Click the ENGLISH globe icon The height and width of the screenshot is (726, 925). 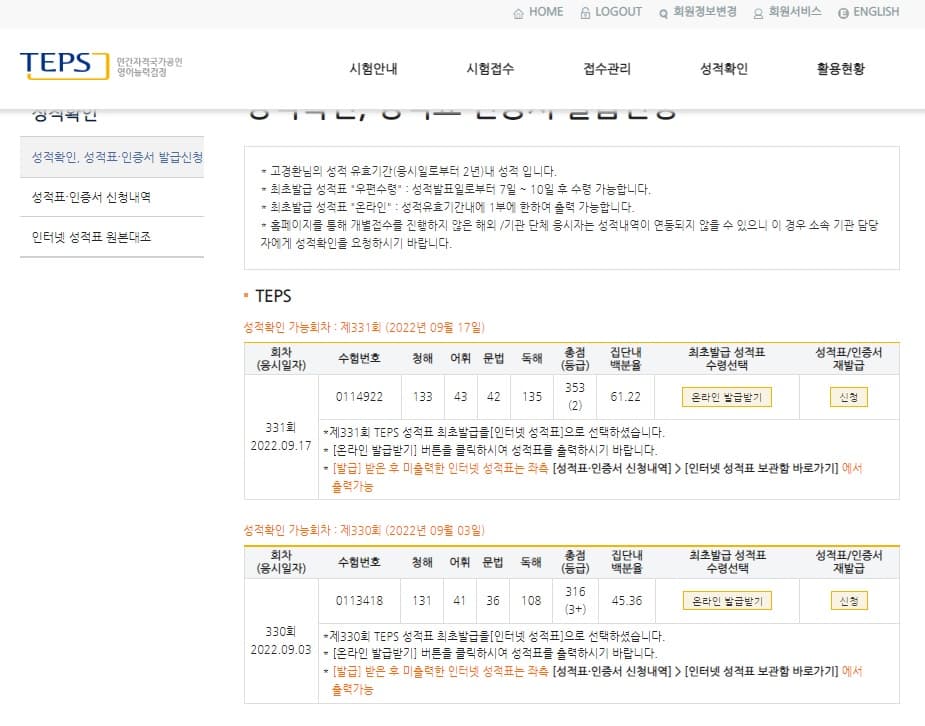(843, 14)
